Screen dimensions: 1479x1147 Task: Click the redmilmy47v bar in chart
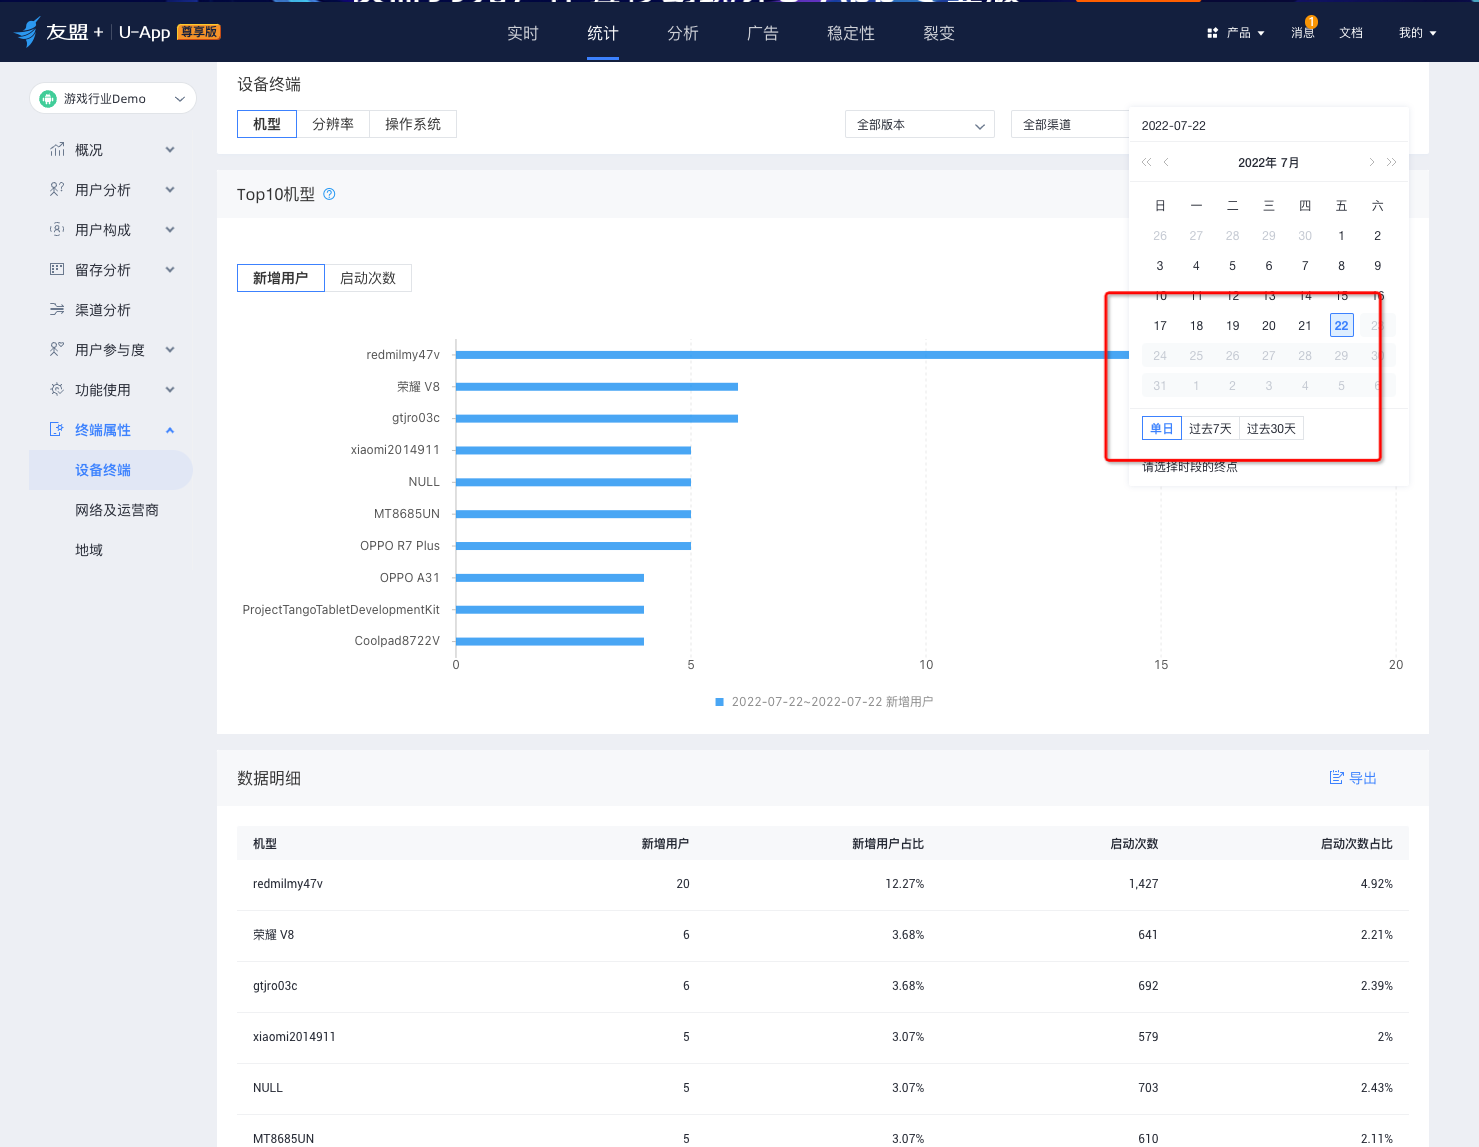coord(792,355)
